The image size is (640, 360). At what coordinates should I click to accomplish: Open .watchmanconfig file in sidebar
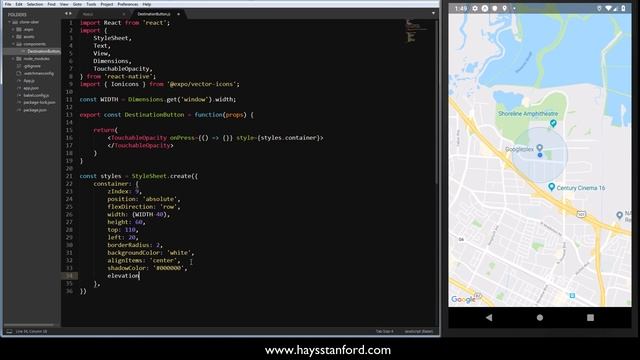pos(38,73)
